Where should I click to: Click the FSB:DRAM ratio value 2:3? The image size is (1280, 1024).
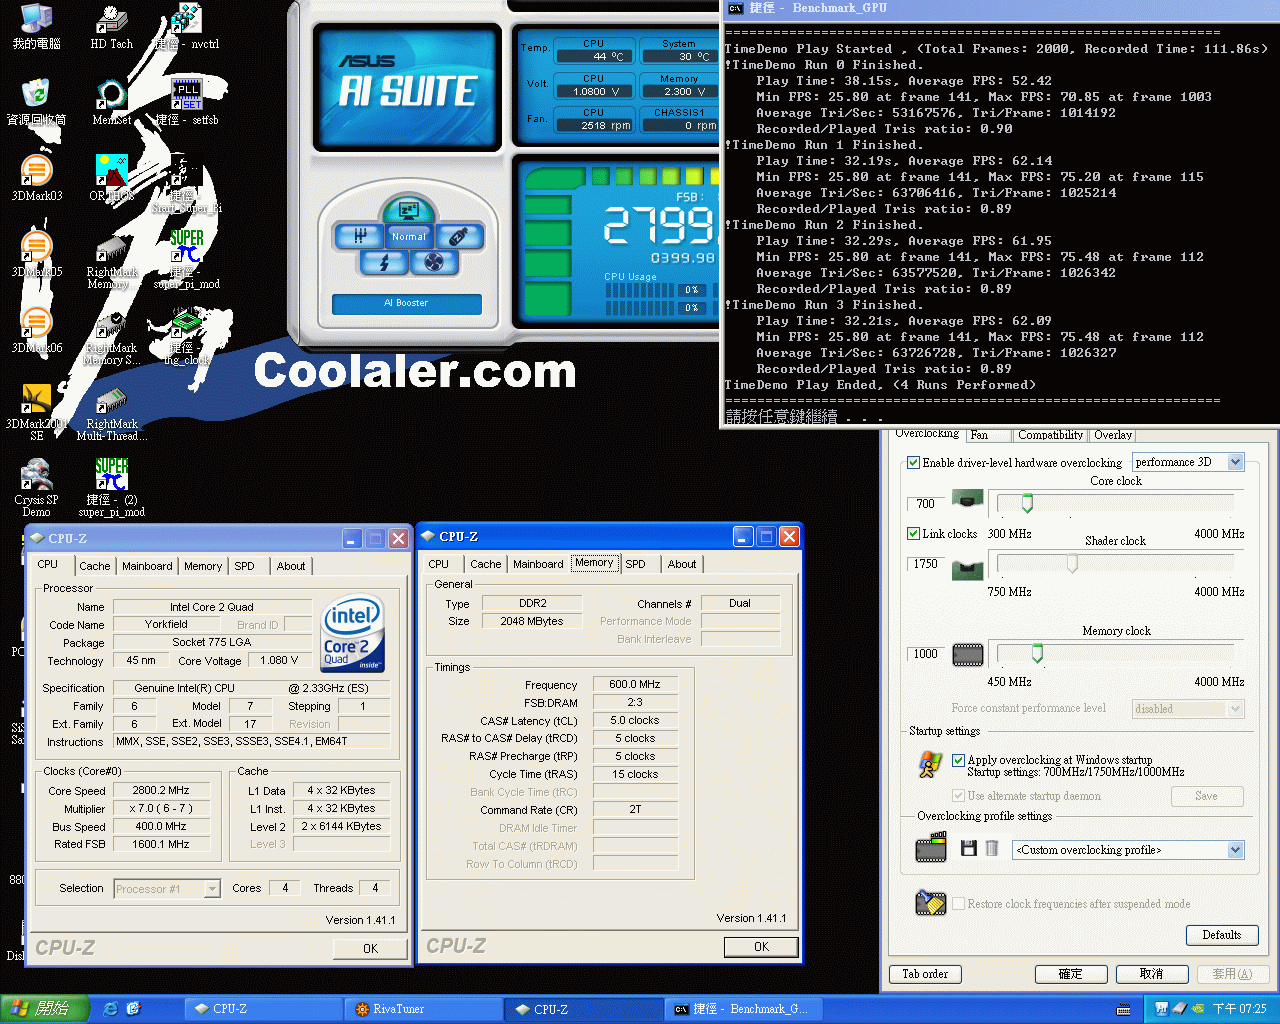coord(635,702)
